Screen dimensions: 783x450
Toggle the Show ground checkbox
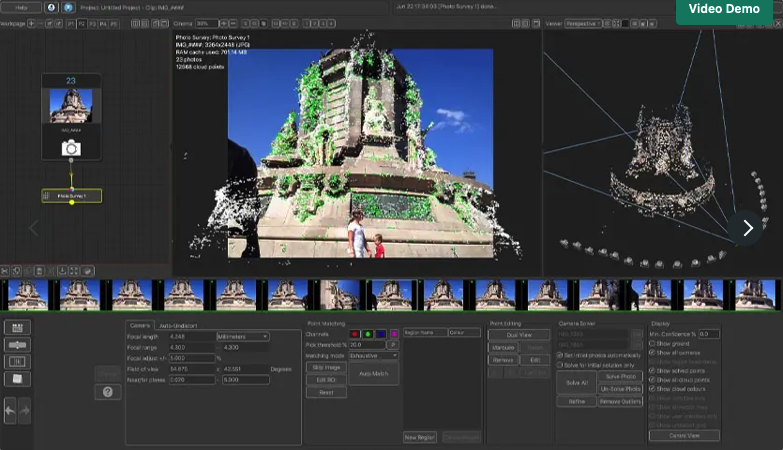point(653,343)
